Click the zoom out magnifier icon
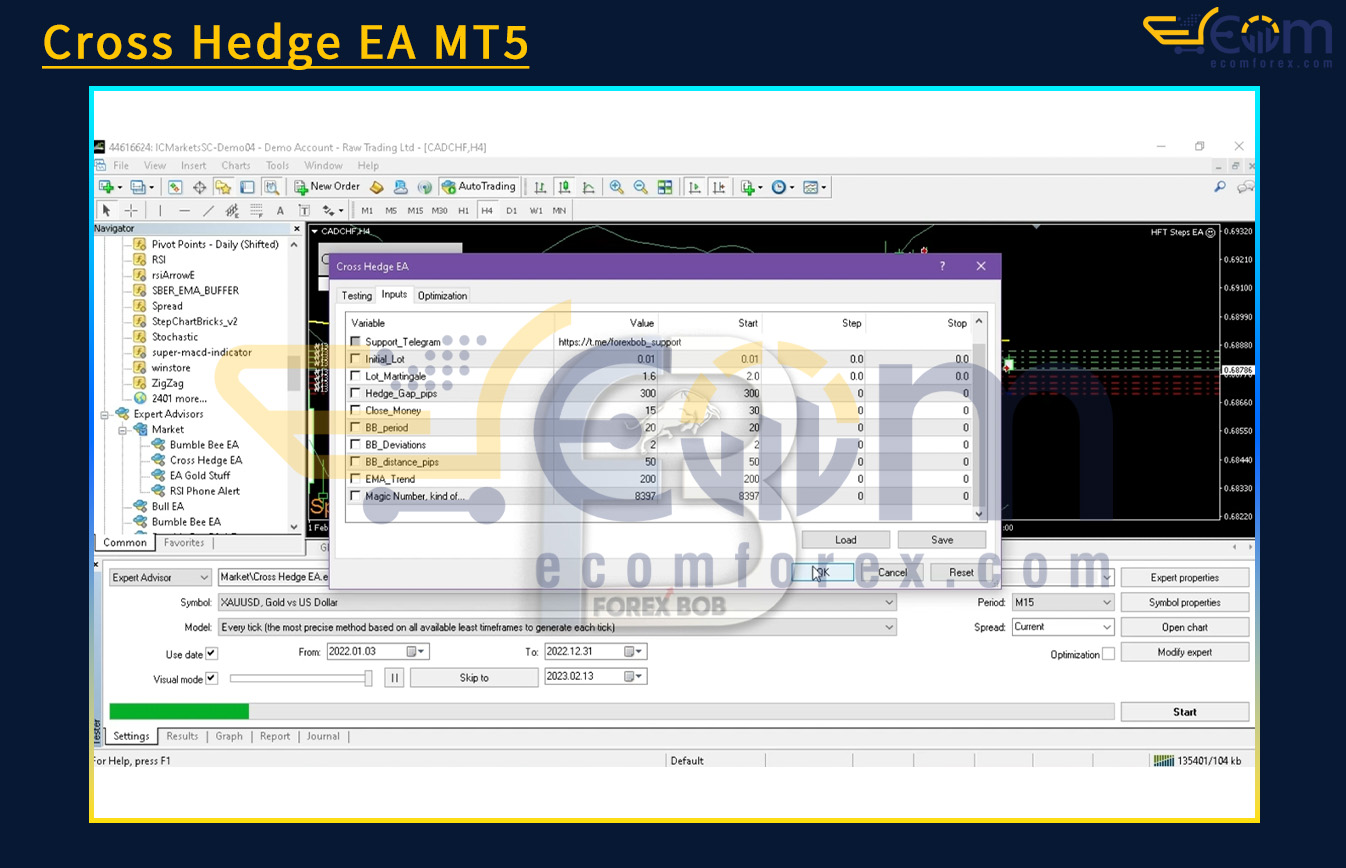Image resolution: width=1346 pixels, height=868 pixels. (640, 187)
